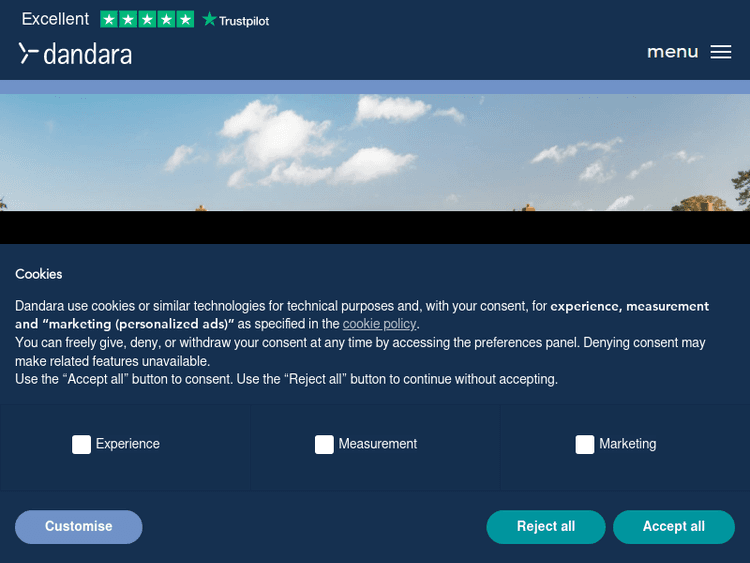750x563 pixels.
Task: Click the dandara logo symbol
Action: tap(28, 54)
